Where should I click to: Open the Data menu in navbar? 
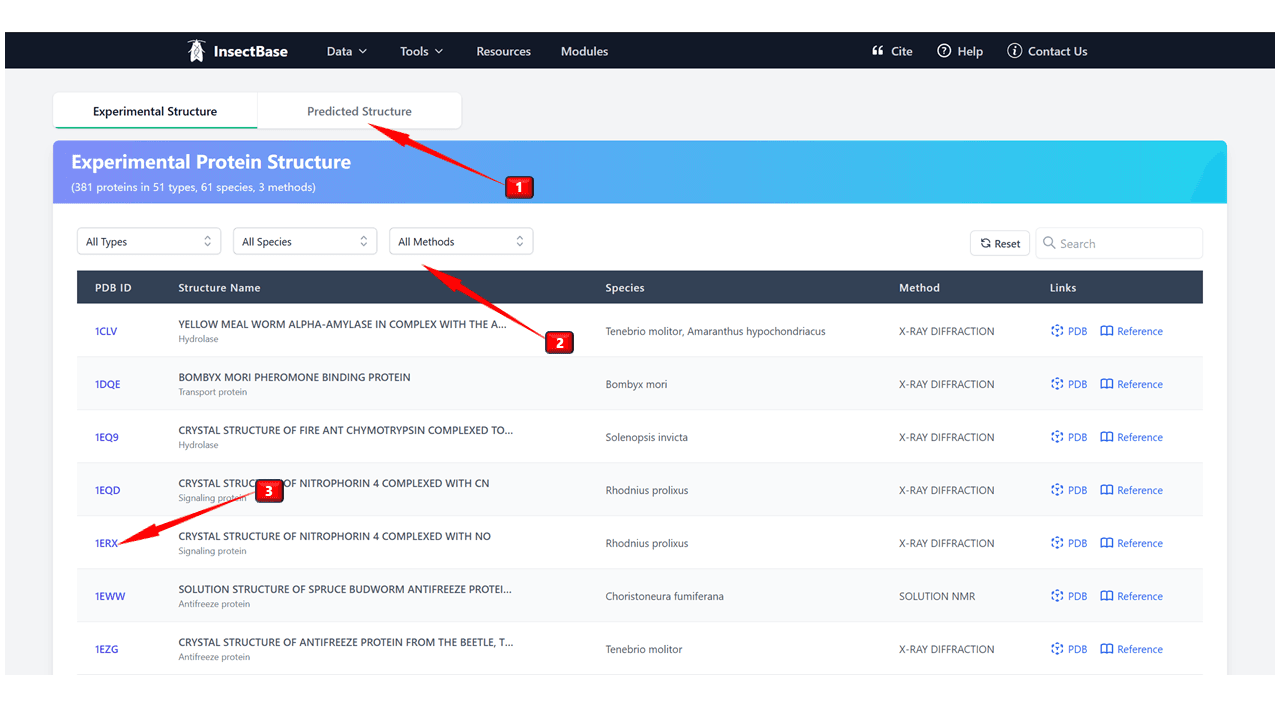click(x=347, y=51)
